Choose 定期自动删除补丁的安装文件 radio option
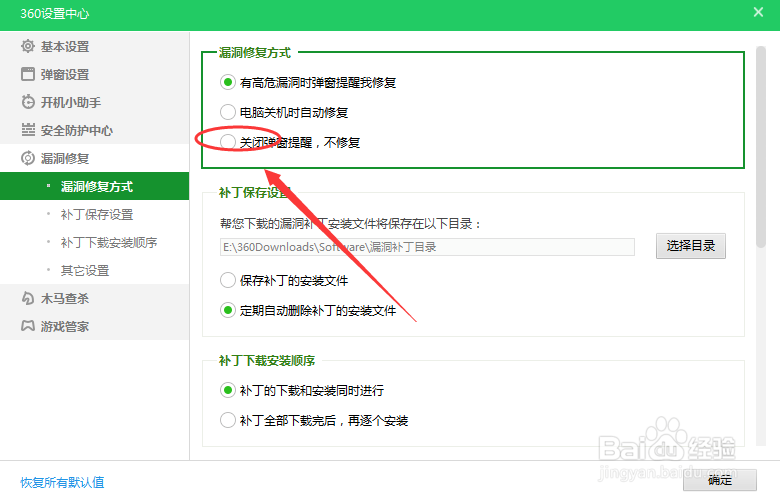 228,310
